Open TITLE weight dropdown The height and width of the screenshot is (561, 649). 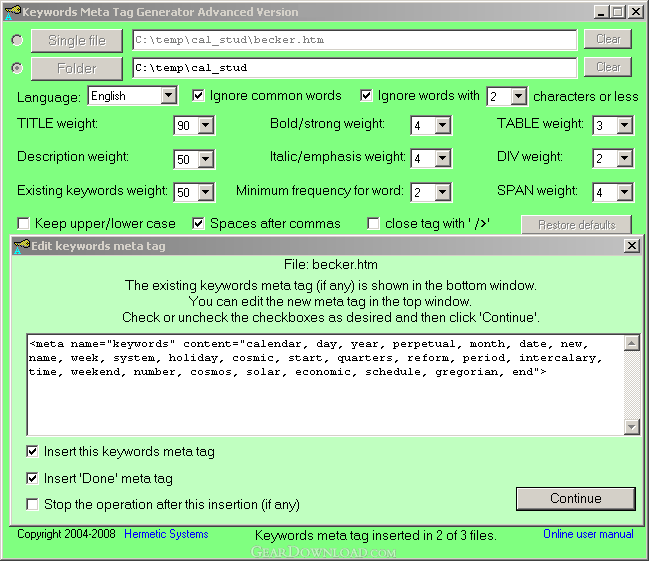tap(206, 125)
